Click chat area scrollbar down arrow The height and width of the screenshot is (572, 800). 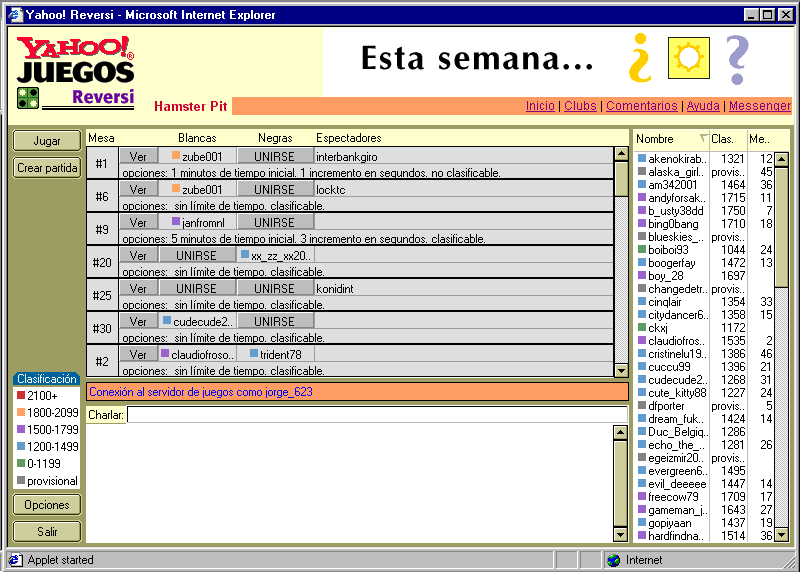(620, 535)
